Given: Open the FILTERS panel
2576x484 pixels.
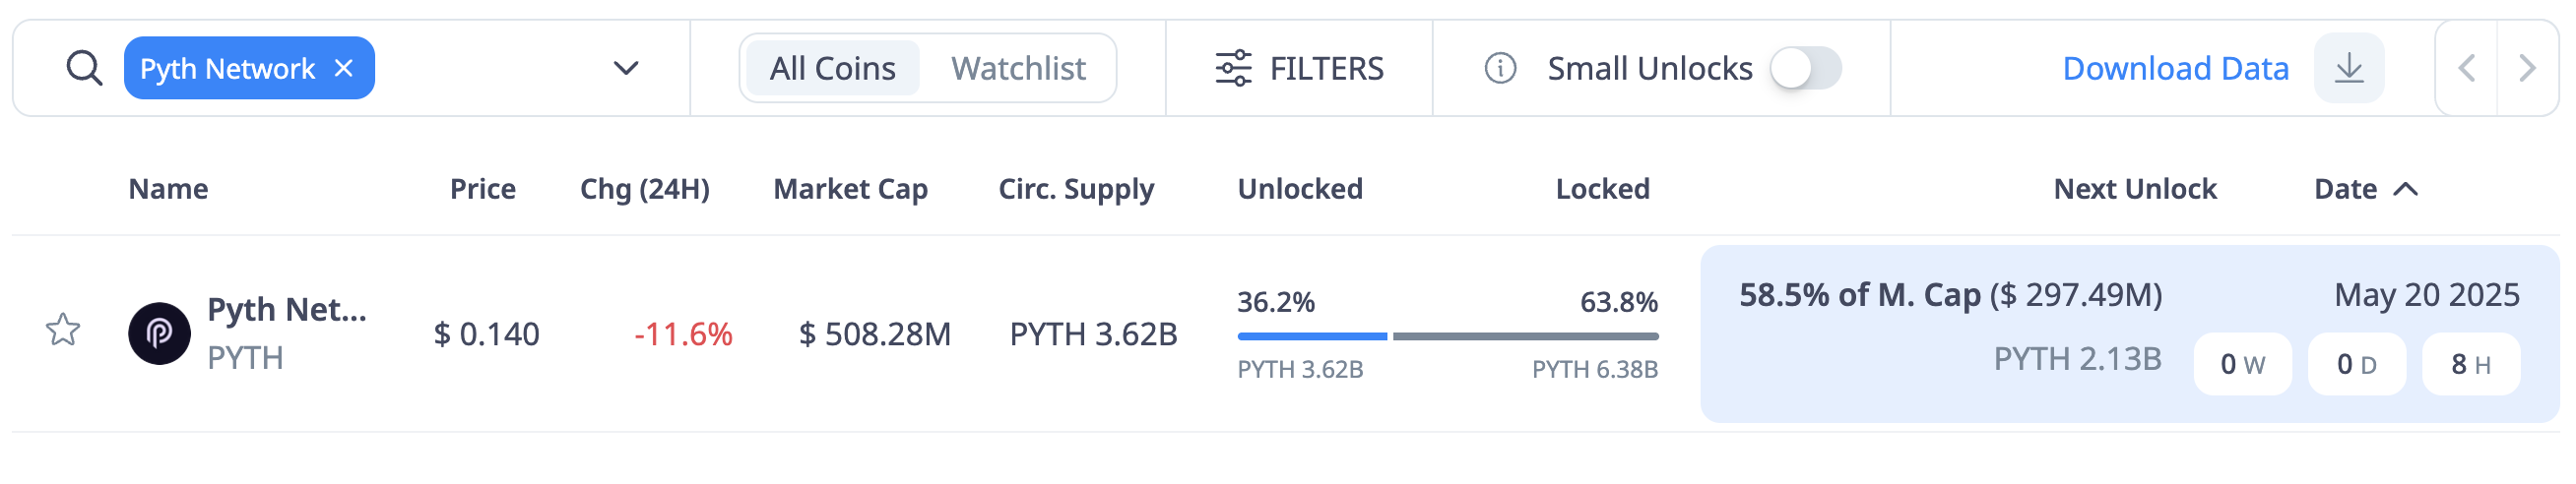Looking at the screenshot, I should 1299,68.
